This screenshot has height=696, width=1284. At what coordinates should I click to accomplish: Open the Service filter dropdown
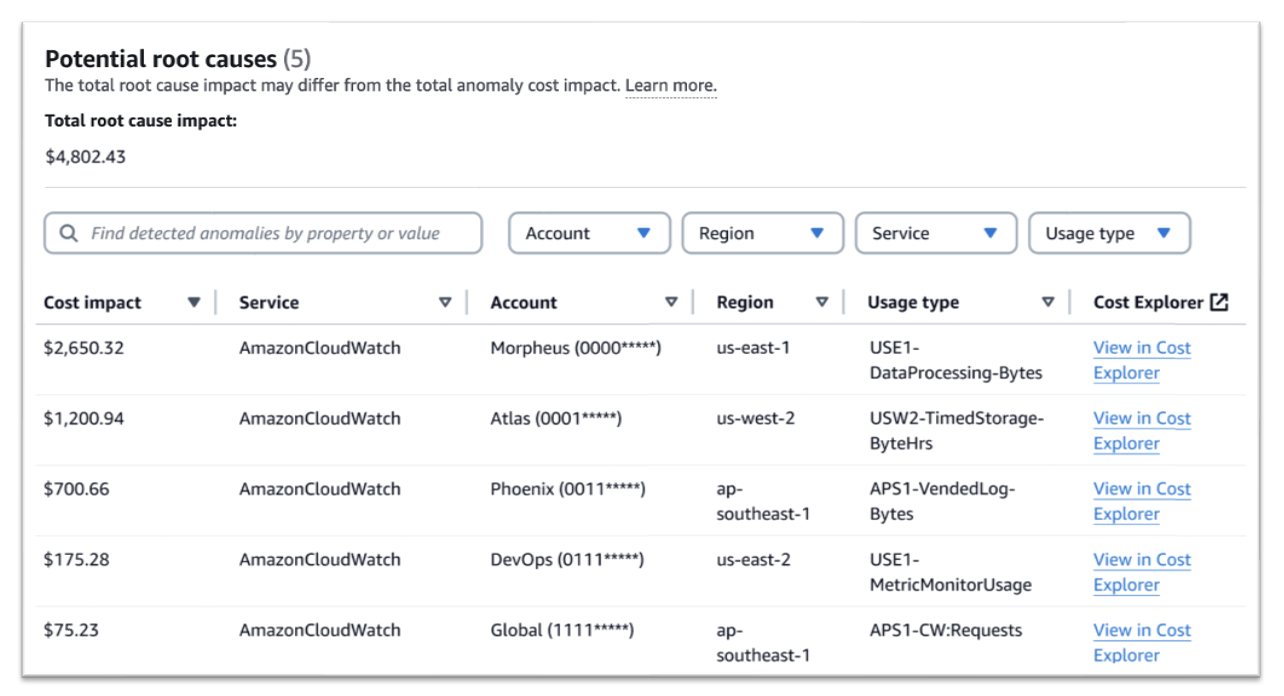[x=935, y=232]
